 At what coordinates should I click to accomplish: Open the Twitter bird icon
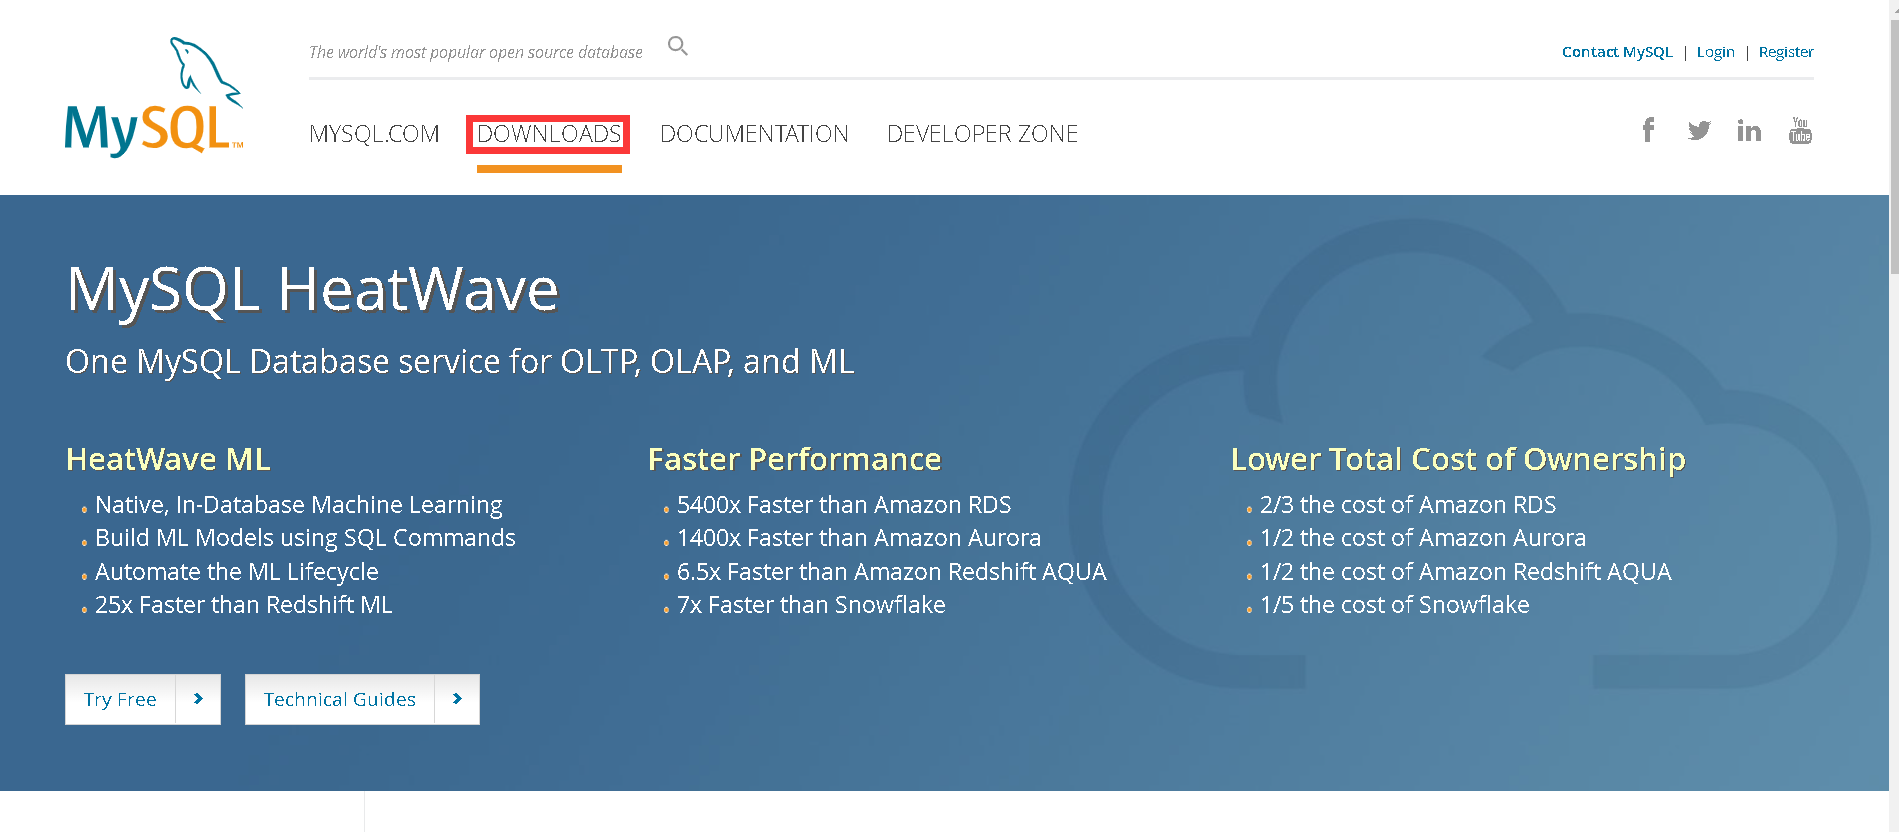1698,131
